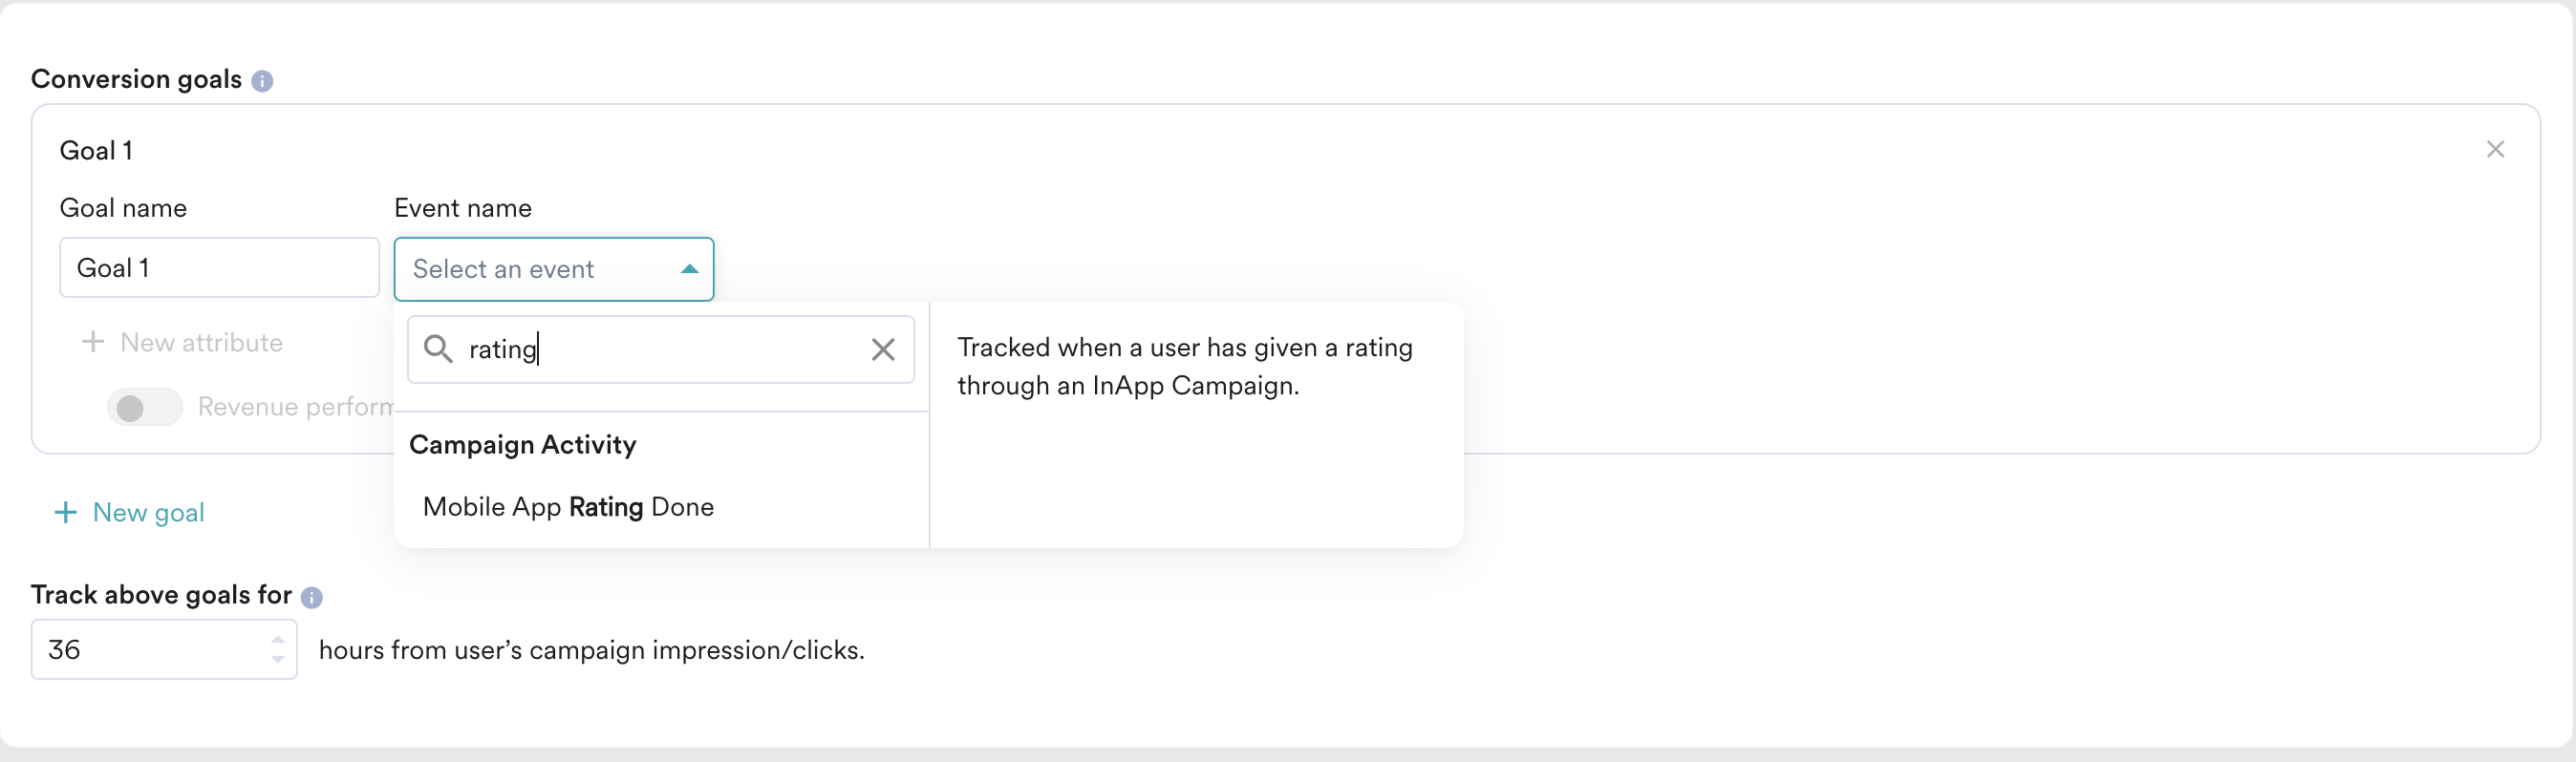2576x762 pixels.
Task: Click the magnifier icon in event search
Action: [x=438, y=349]
